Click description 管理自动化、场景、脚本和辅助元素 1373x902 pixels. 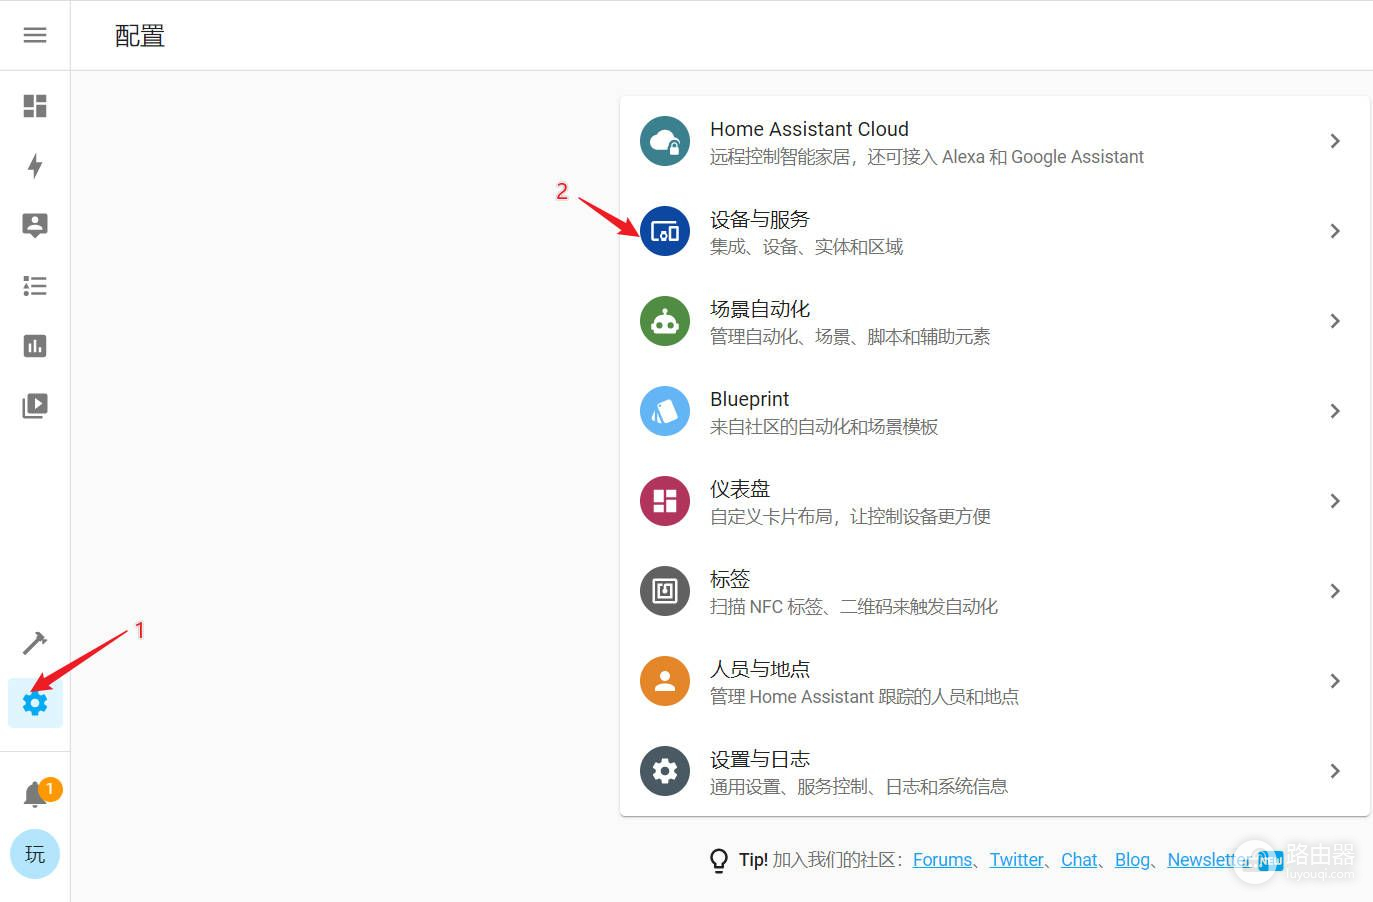(x=850, y=337)
